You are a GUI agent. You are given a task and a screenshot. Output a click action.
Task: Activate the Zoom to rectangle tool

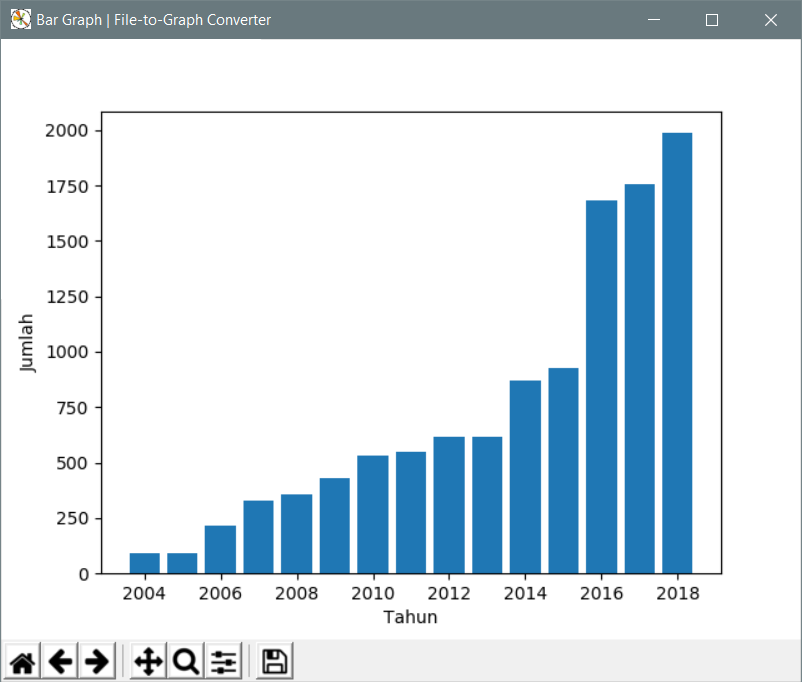tap(186, 662)
